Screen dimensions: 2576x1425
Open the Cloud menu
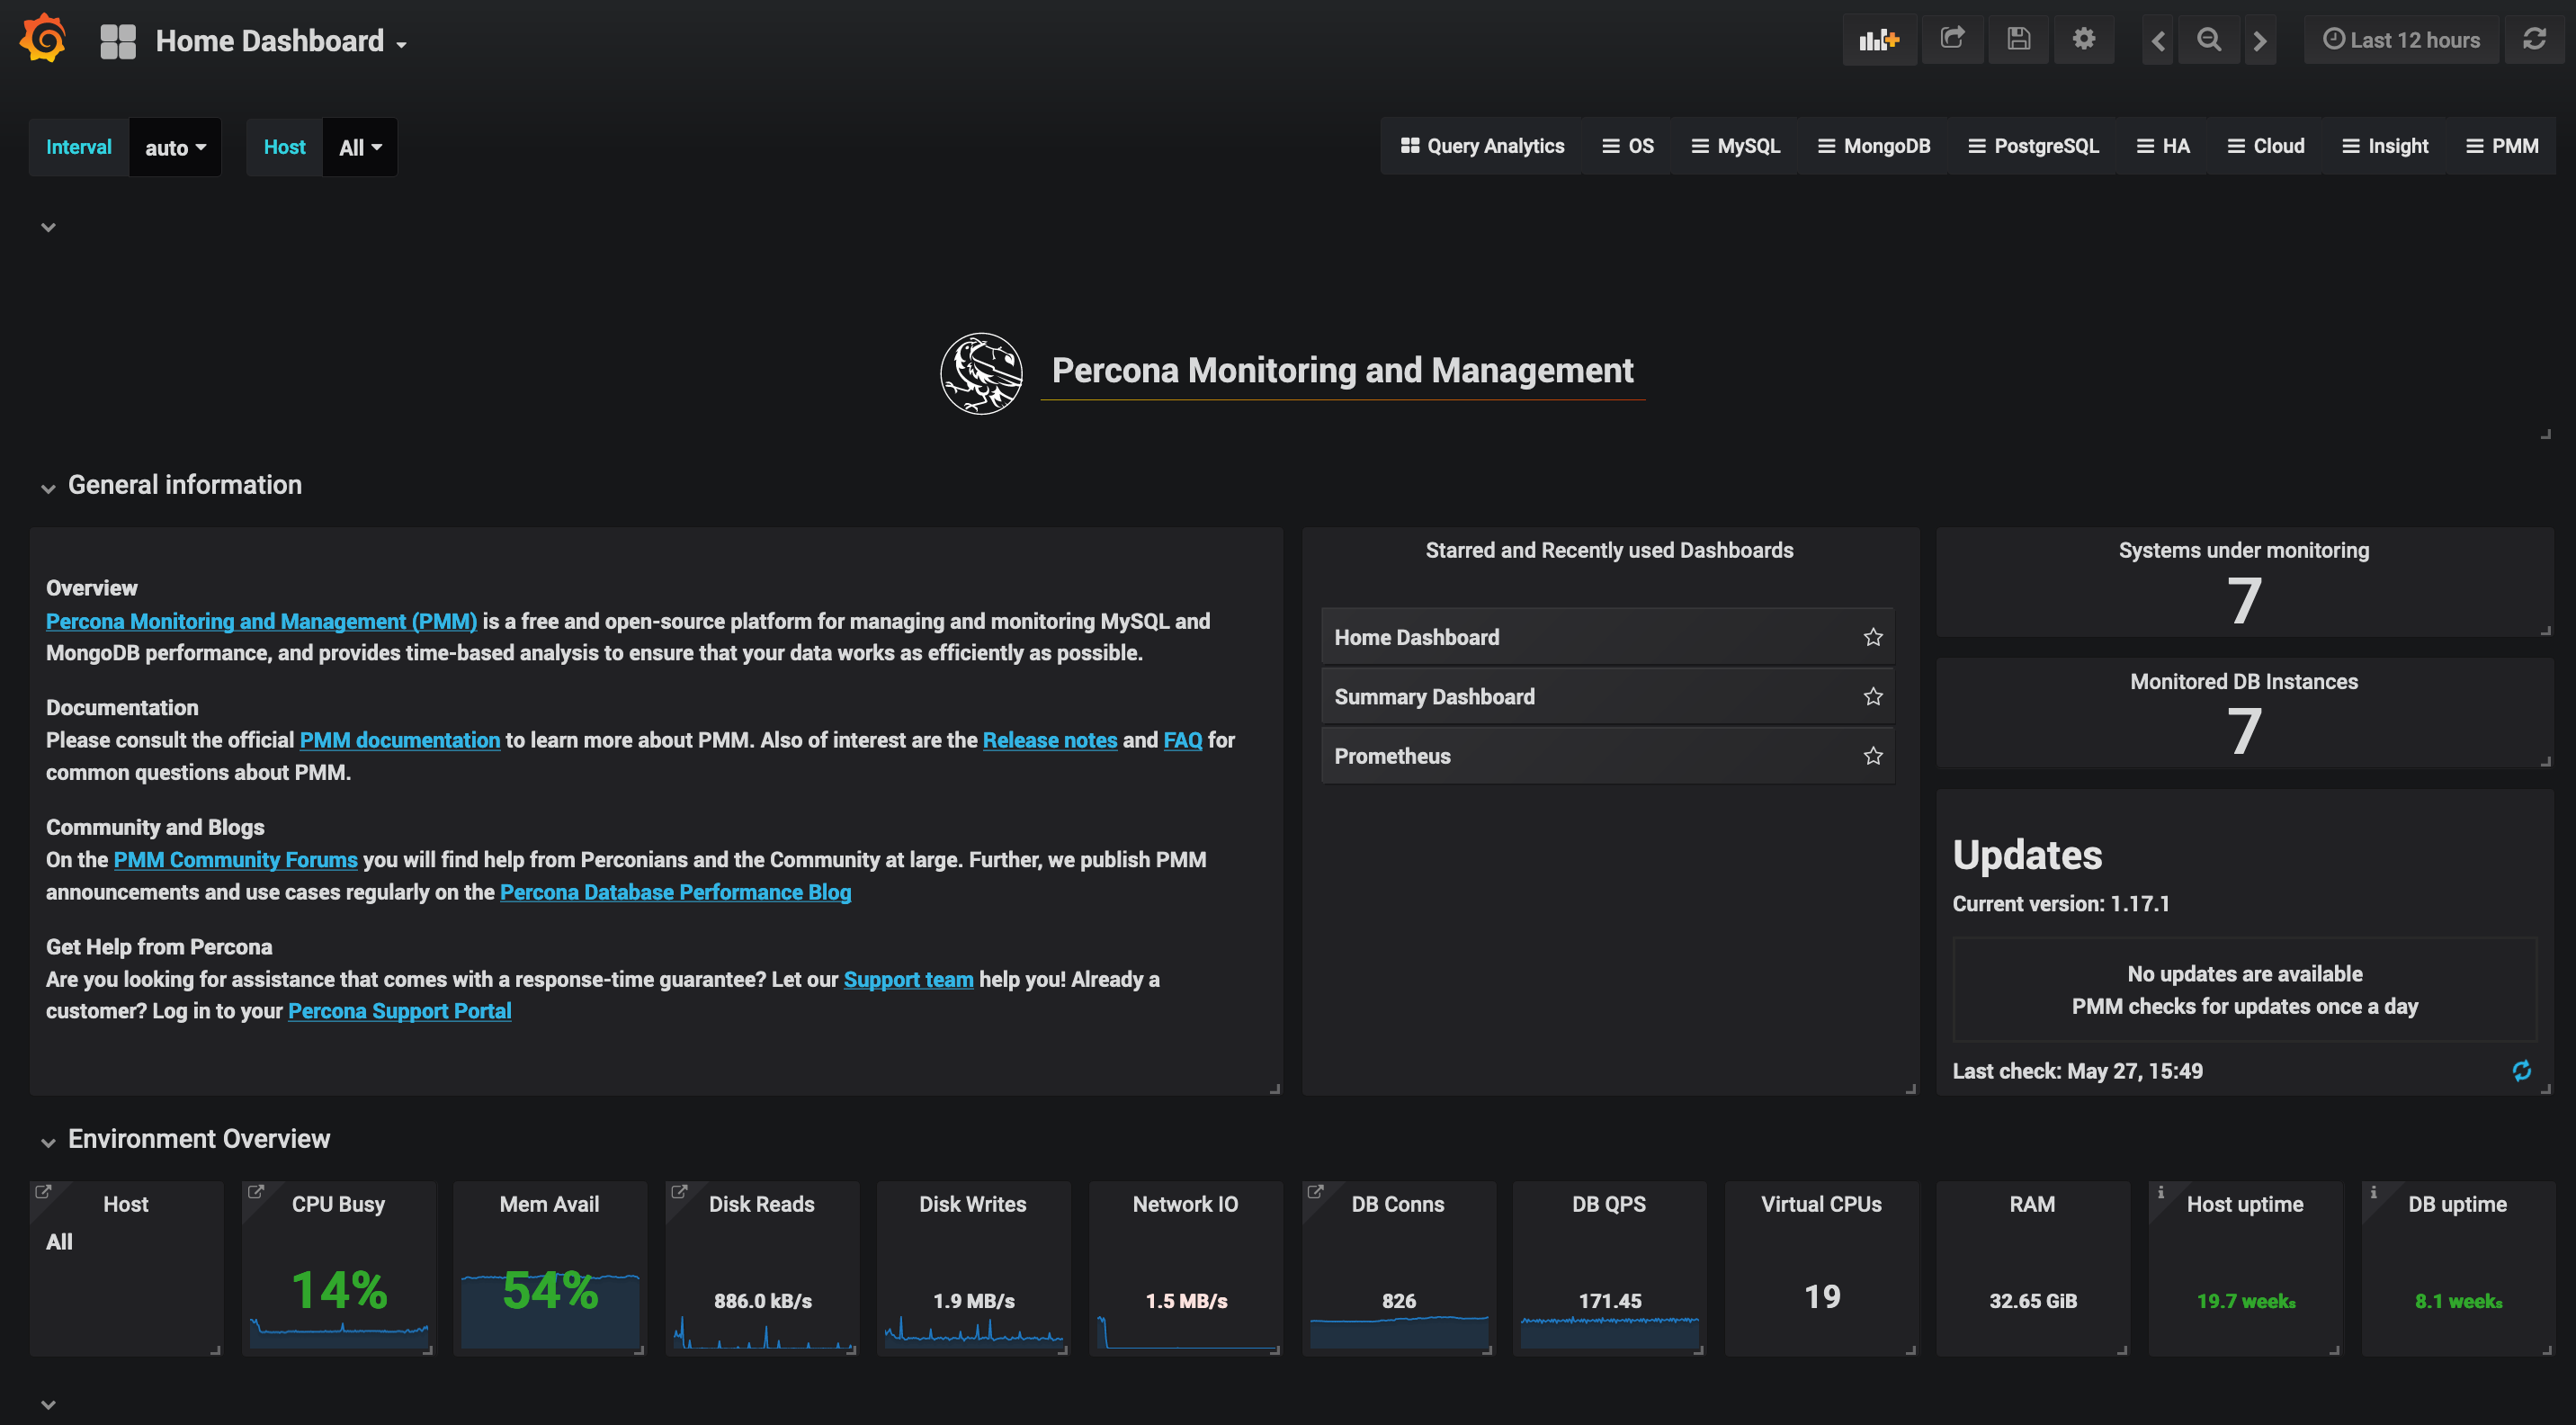2266,146
